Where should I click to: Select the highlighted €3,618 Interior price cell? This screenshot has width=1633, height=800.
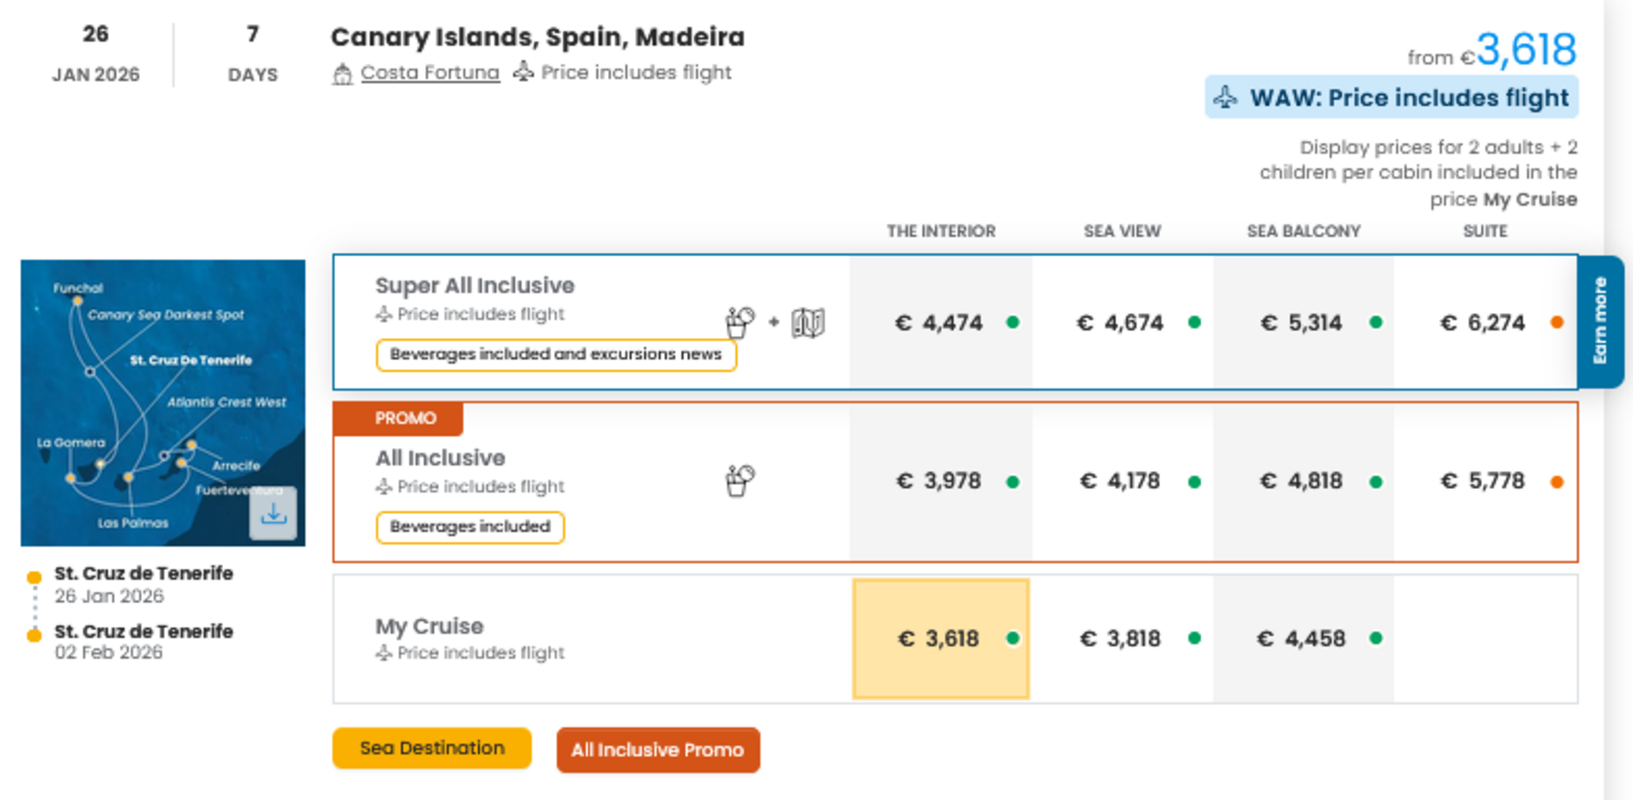click(940, 638)
